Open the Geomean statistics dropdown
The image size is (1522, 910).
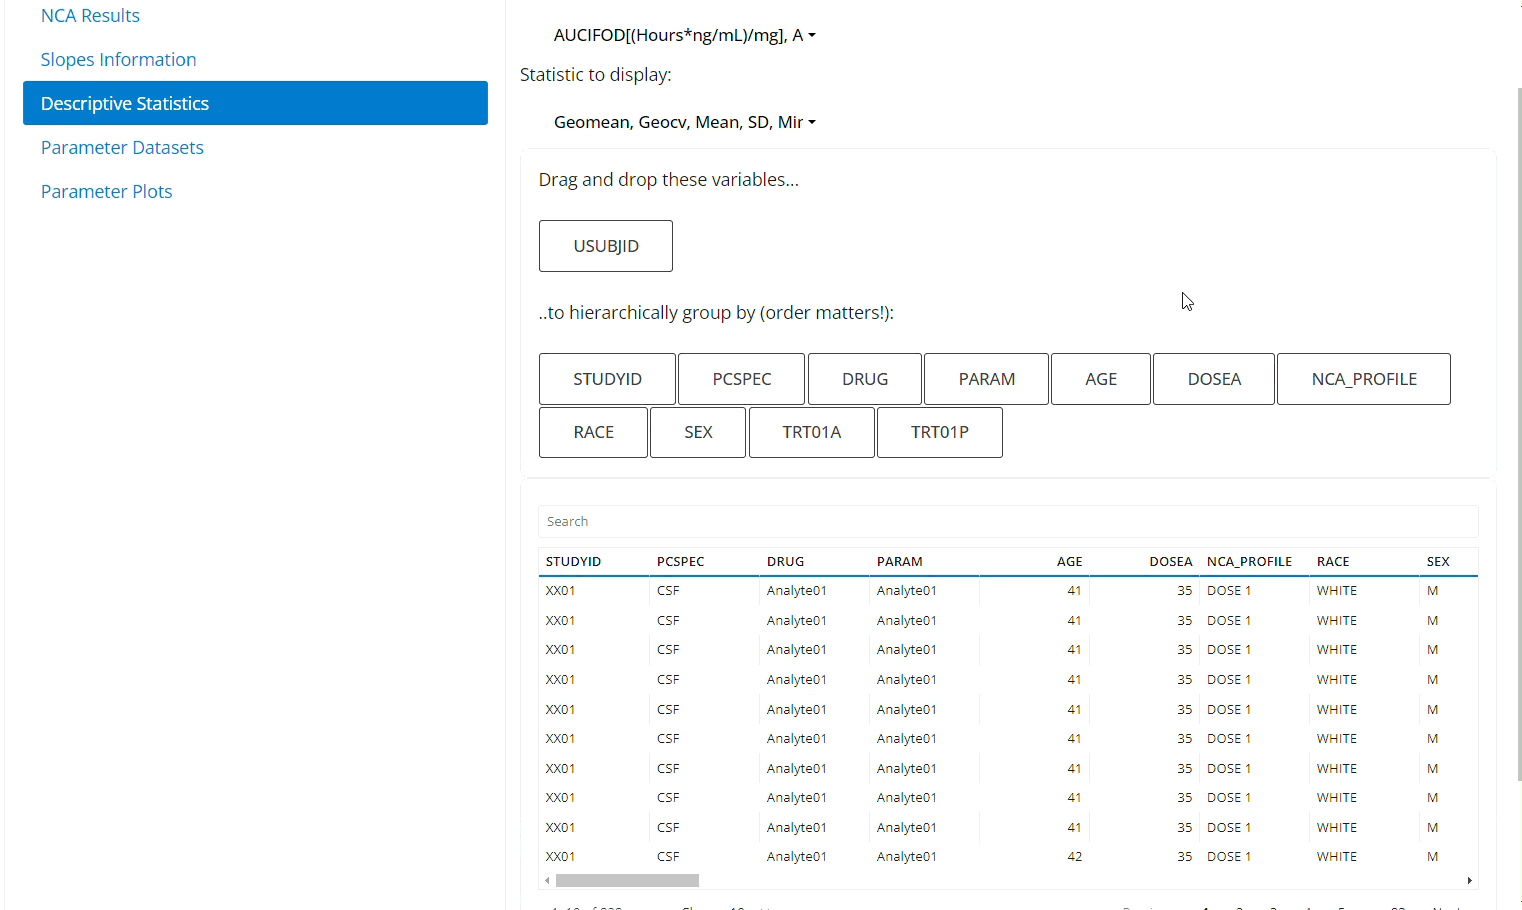click(x=684, y=122)
